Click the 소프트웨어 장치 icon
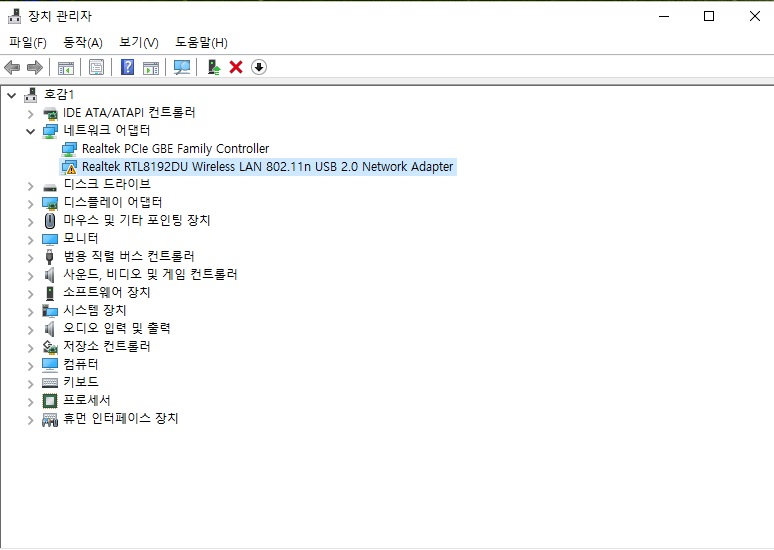Image resolution: width=774 pixels, height=550 pixels. [x=50, y=293]
